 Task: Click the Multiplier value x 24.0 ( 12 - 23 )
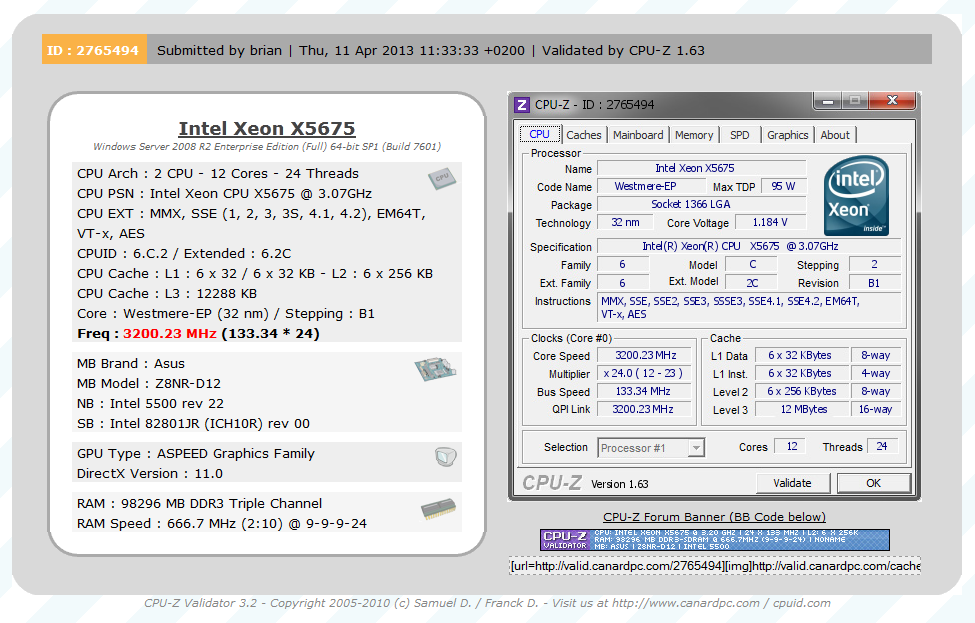(645, 373)
